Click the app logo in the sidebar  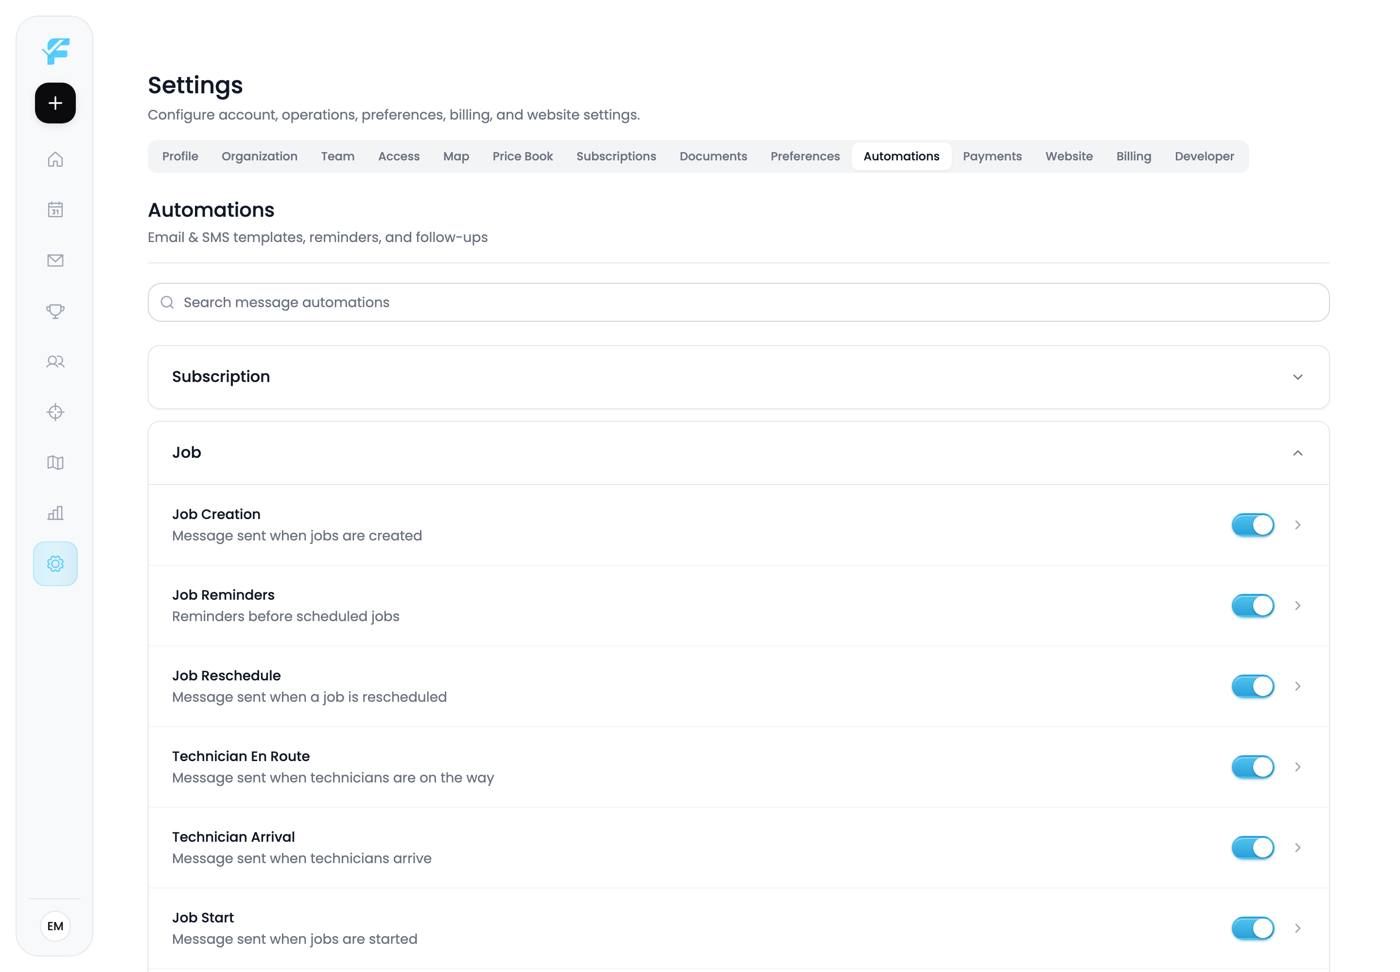click(56, 50)
